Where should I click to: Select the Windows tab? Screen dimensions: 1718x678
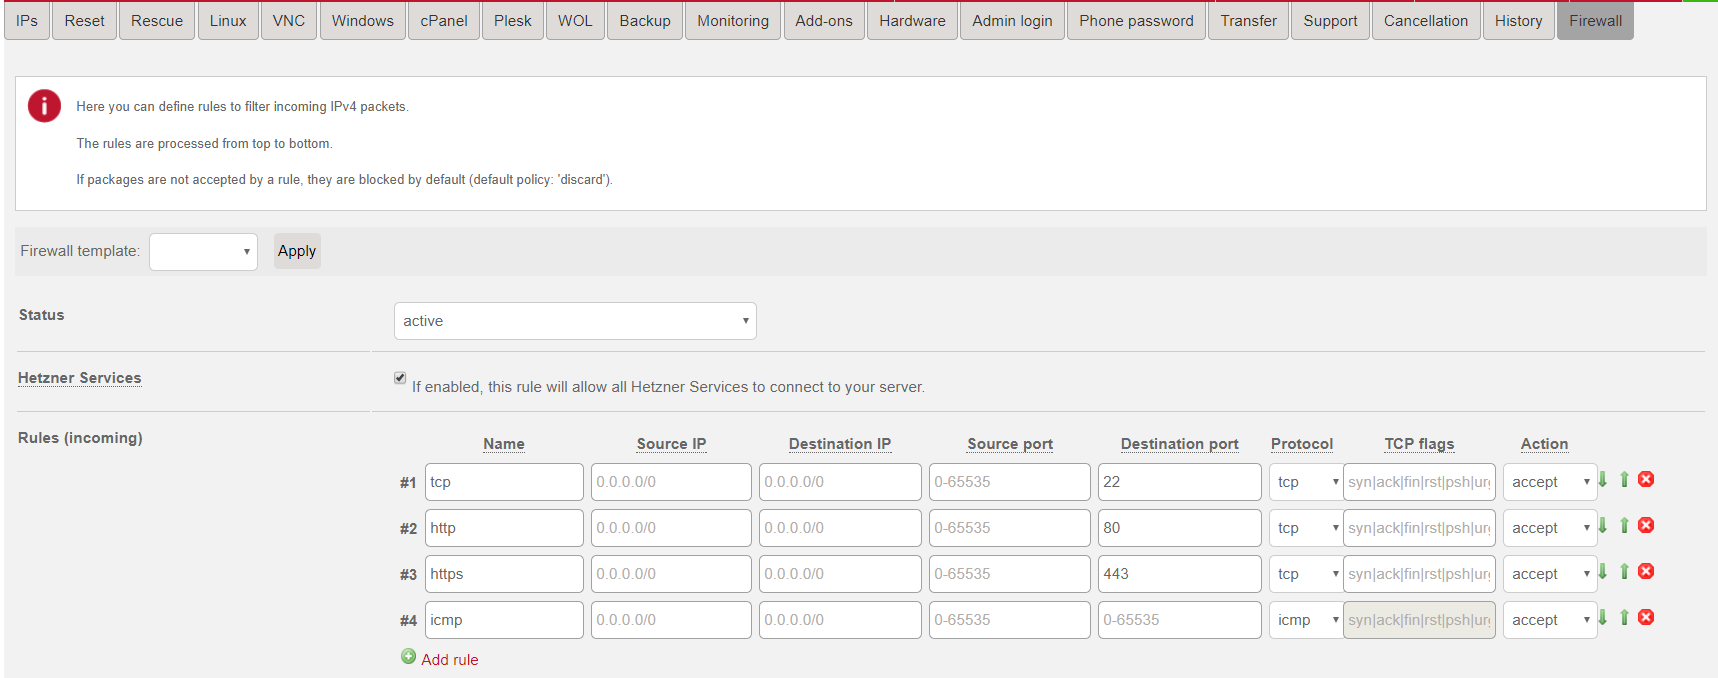(363, 21)
